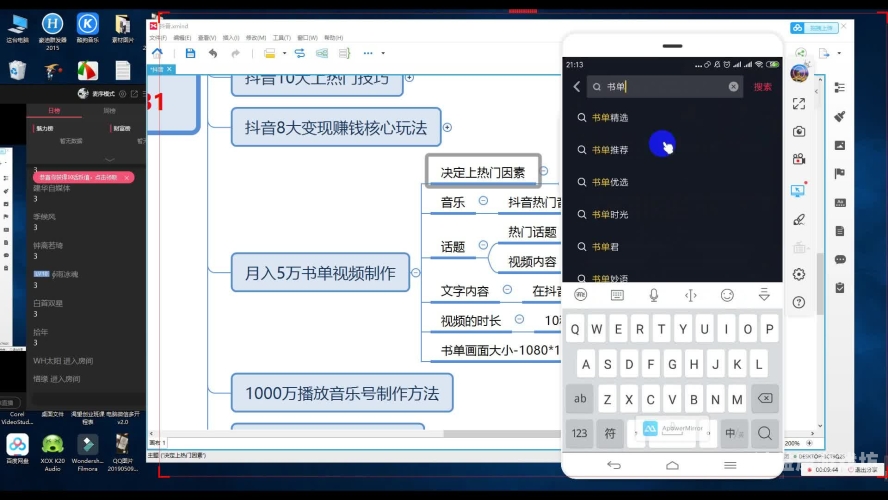Click ApowerMirror screen control monitor icon

pyautogui.click(x=798, y=190)
